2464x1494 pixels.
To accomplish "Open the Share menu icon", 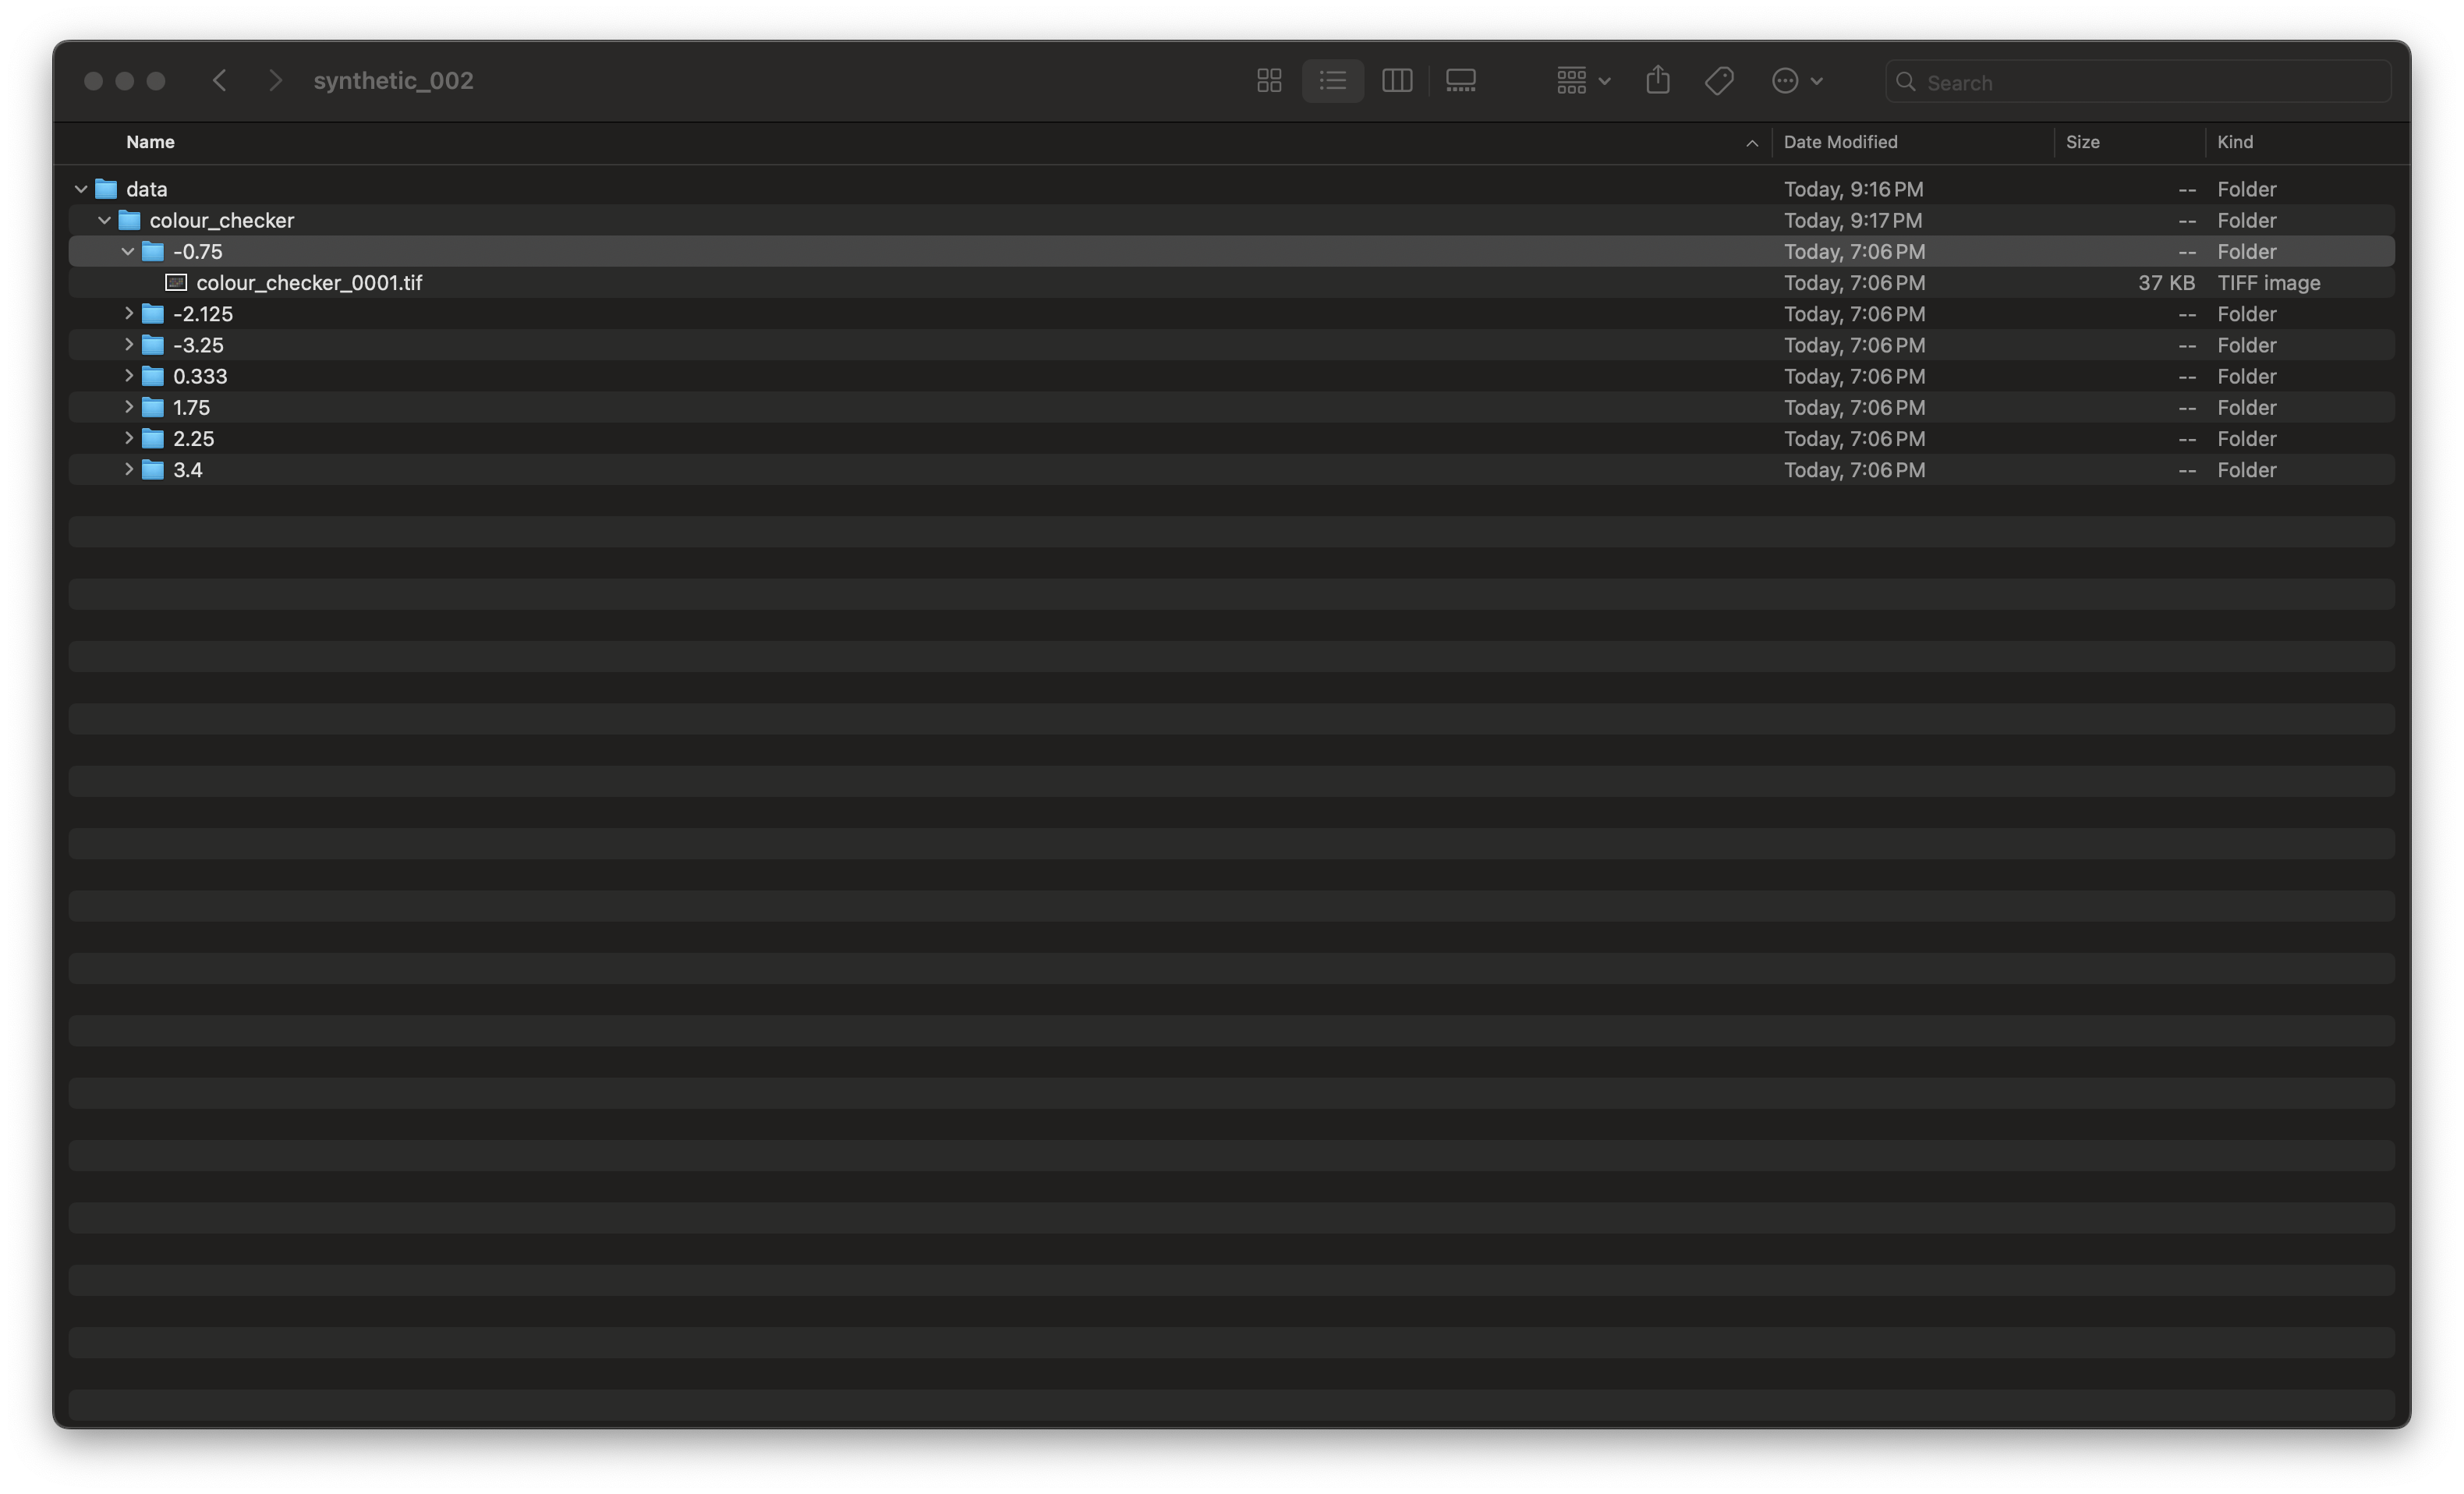I will [x=1657, y=81].
